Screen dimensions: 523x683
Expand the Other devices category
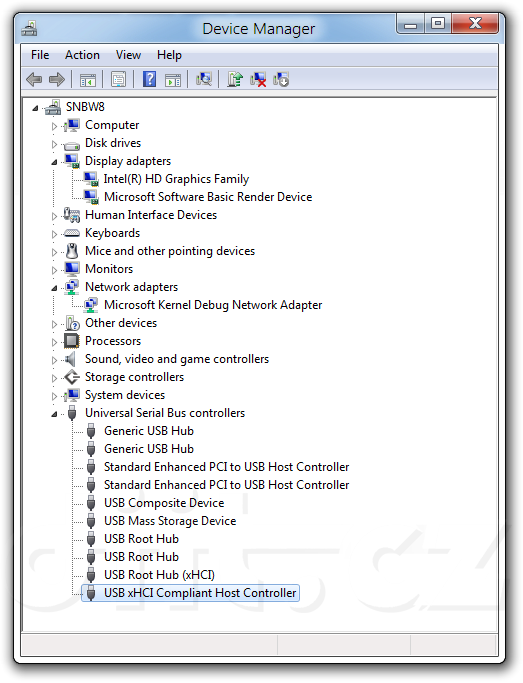tap(54, 324)
